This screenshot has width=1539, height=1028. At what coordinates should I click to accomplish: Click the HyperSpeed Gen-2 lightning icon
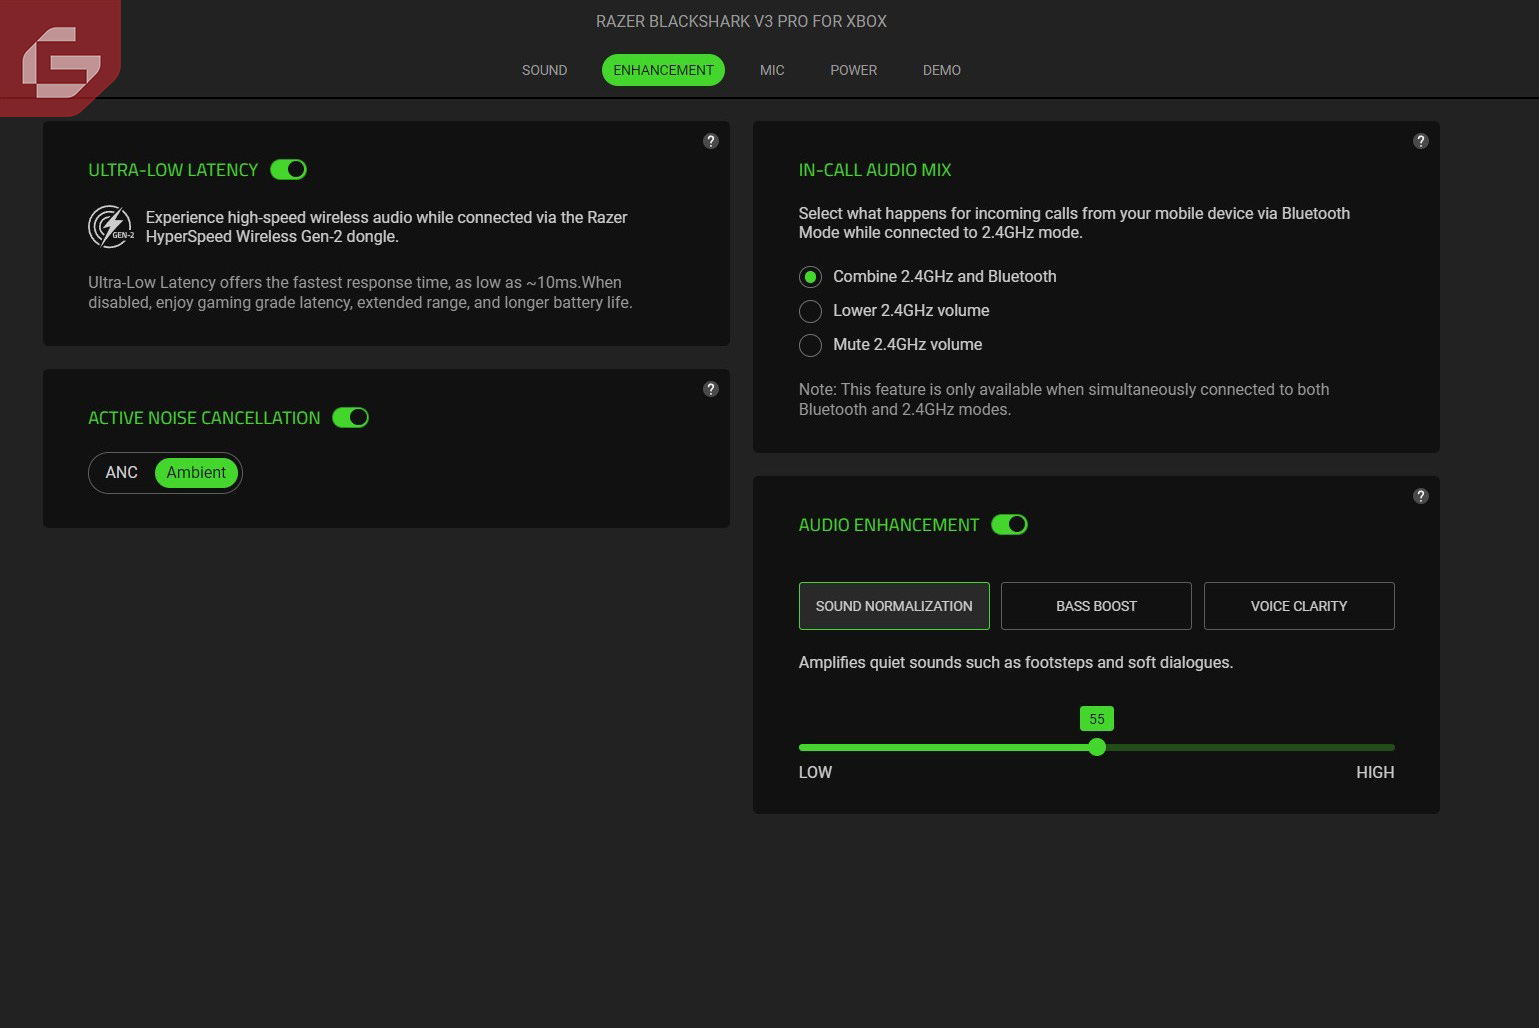[x=111, y=227]
